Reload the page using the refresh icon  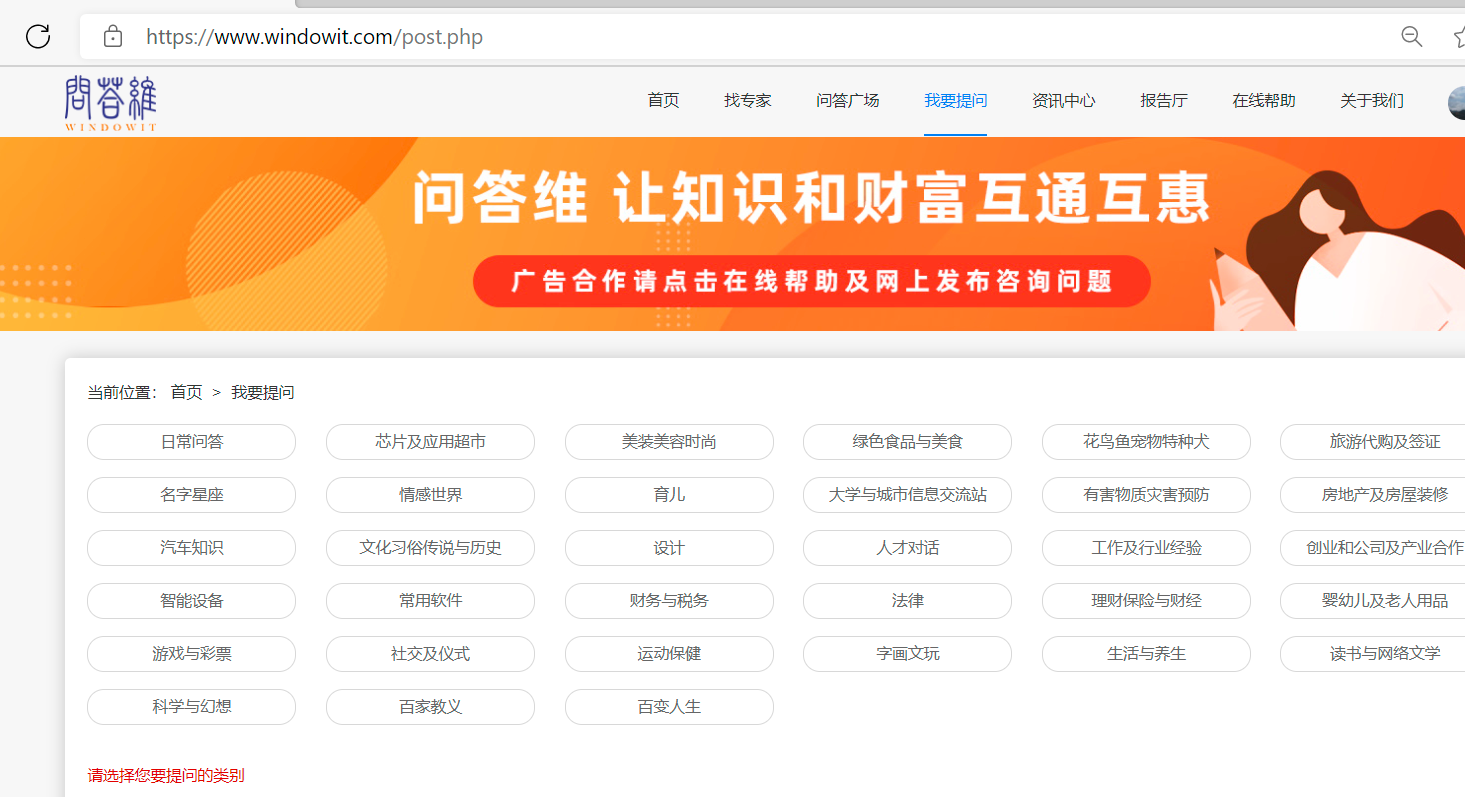pos(37,36)
